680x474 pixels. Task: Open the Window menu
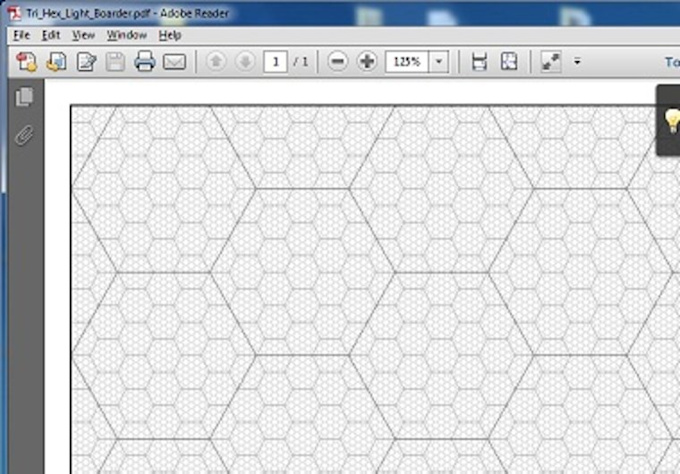127,35
